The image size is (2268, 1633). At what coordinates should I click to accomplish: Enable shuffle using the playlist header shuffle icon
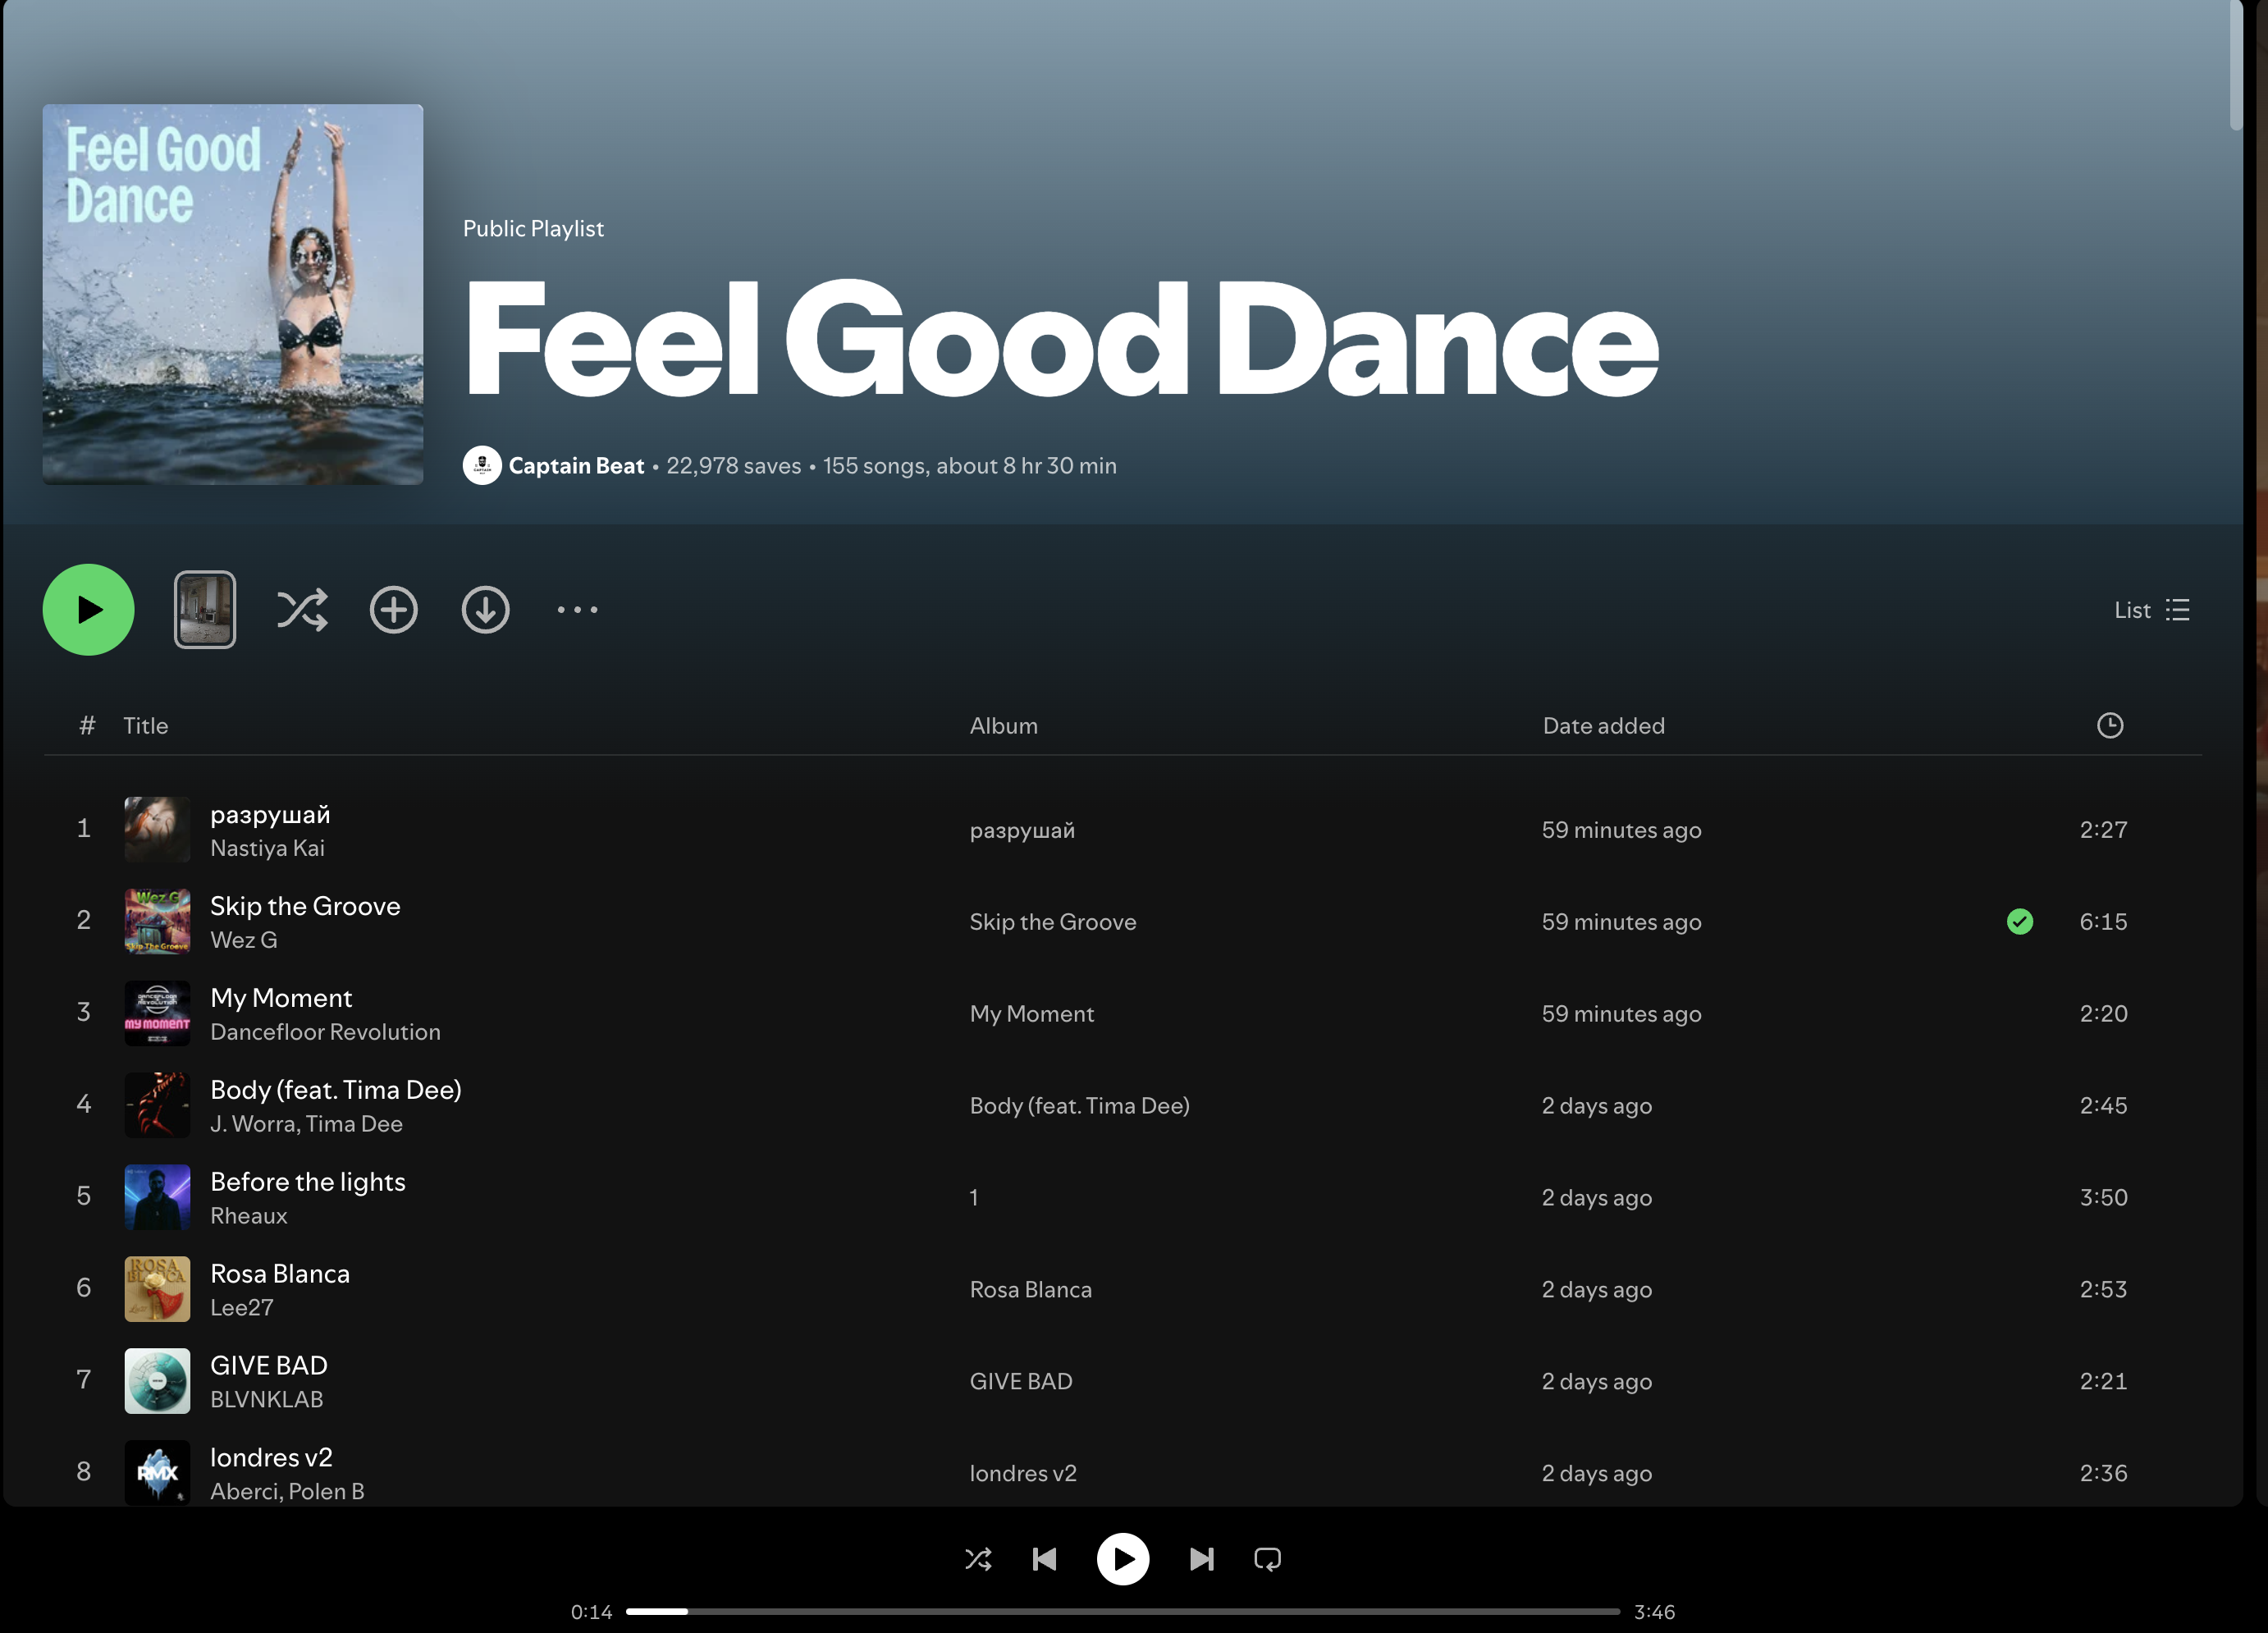[302, 610]
